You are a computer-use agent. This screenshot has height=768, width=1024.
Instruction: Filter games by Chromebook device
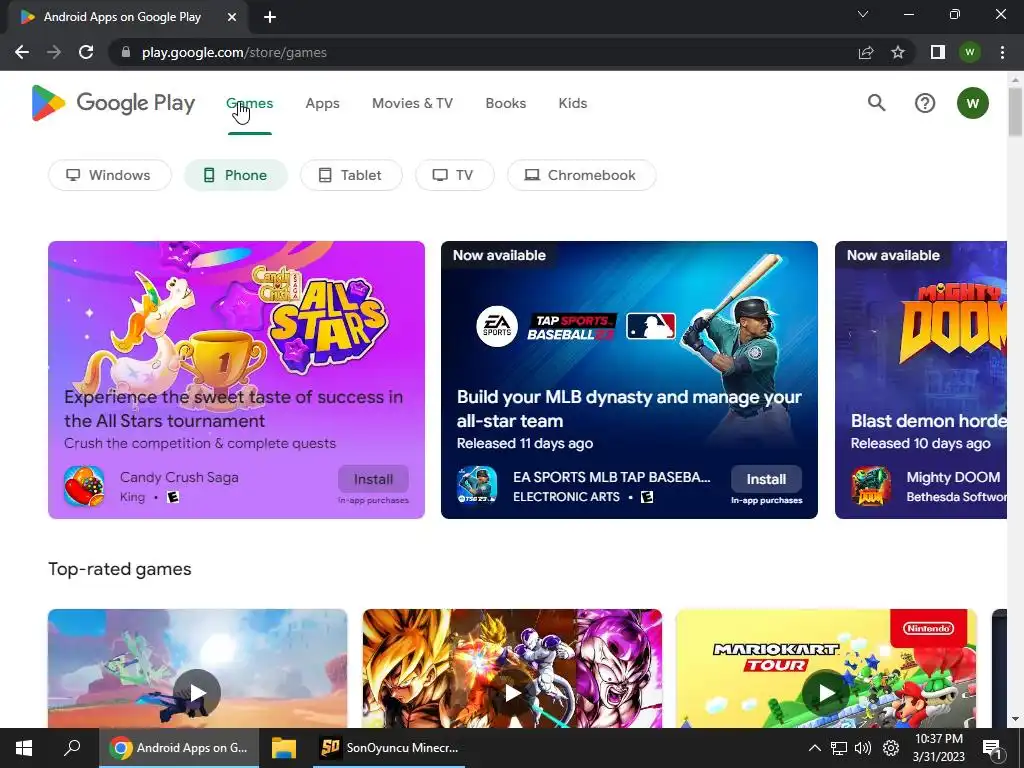[581, 175]
